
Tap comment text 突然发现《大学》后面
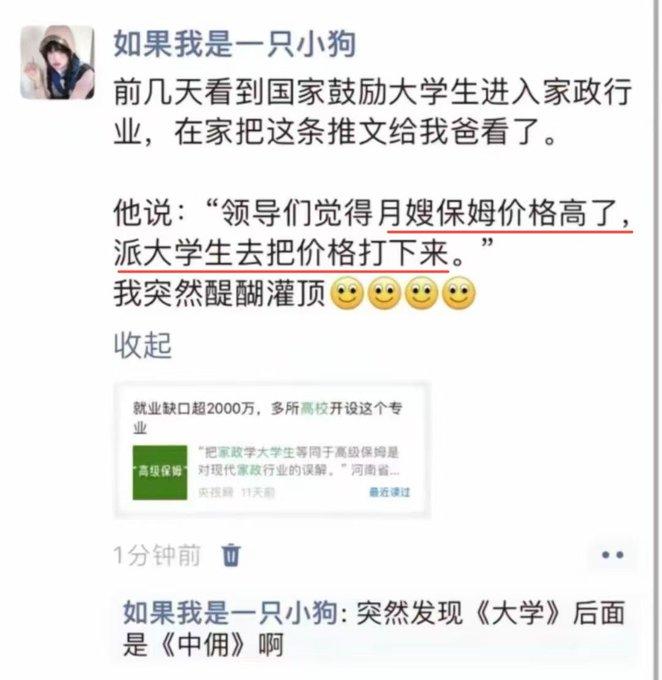491,613
